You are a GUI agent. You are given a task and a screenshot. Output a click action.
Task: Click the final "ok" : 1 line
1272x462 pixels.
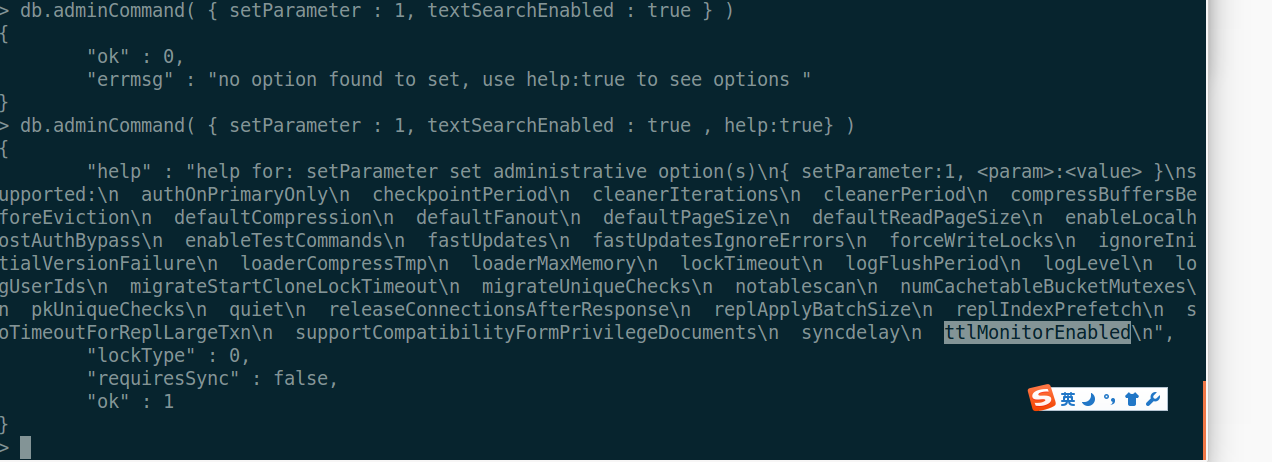pos(130,401)
